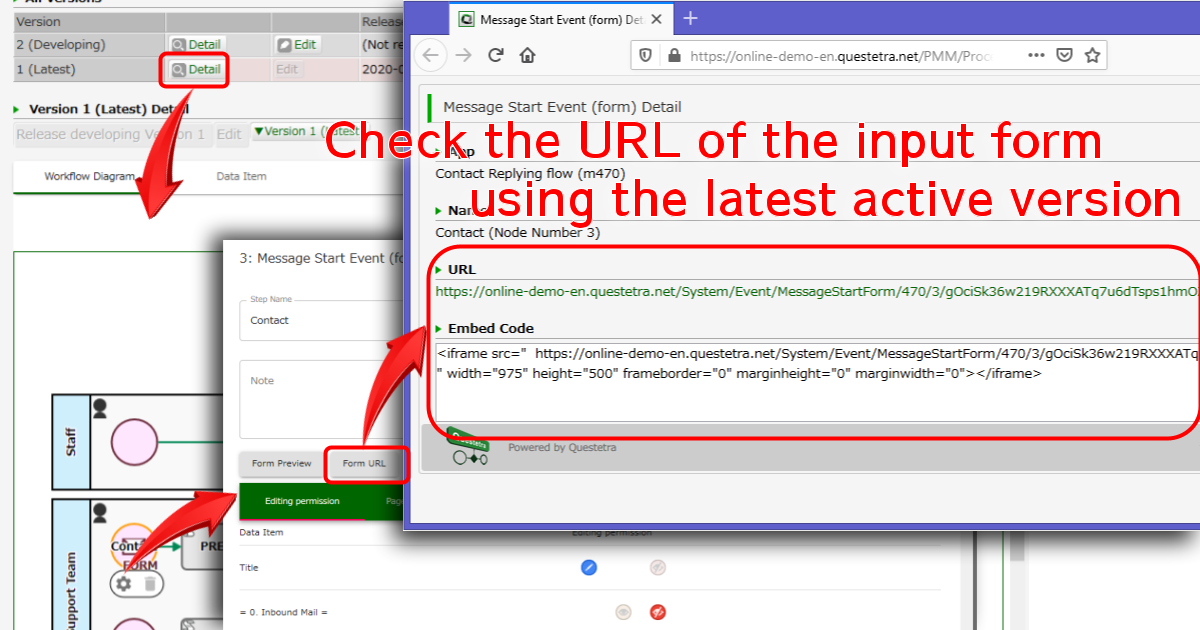Set Title to hidden with crossed-eye icon

coord(657,567)
